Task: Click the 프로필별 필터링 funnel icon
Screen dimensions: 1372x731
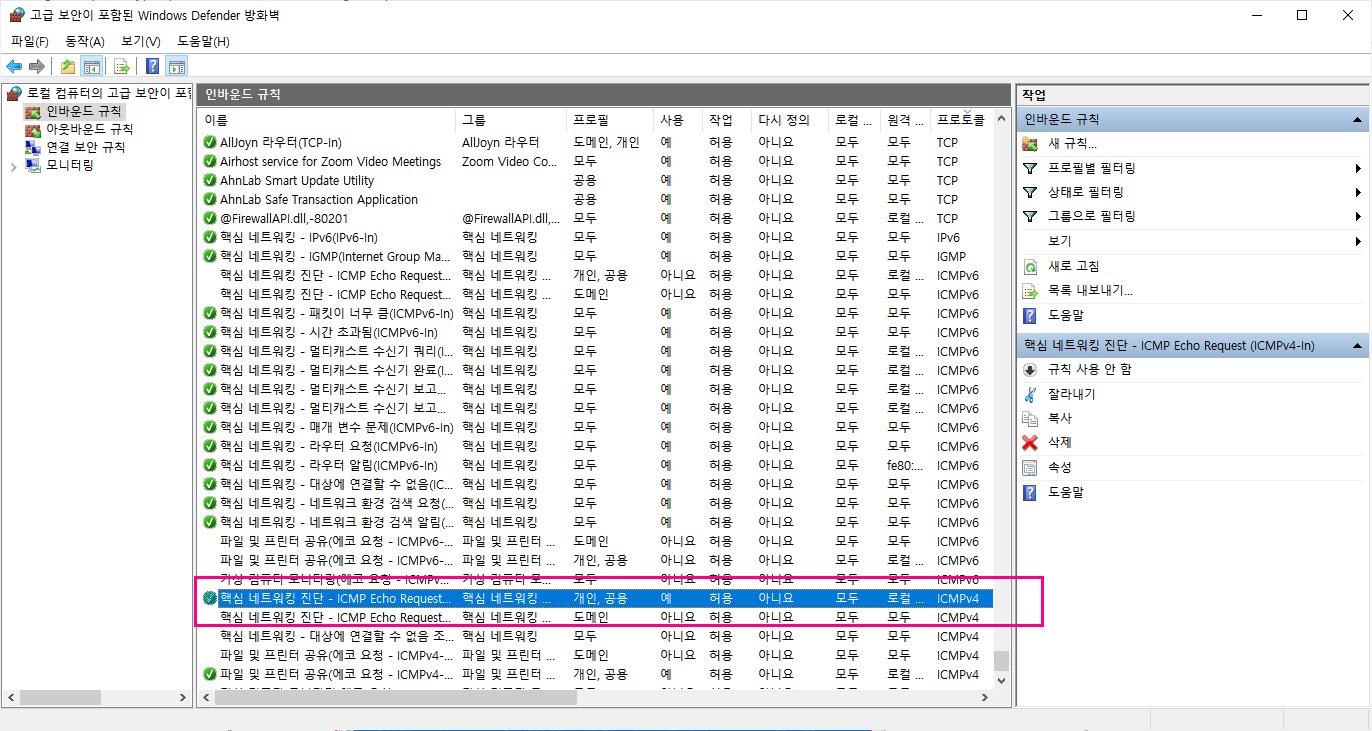Action: coord(1031,168)
